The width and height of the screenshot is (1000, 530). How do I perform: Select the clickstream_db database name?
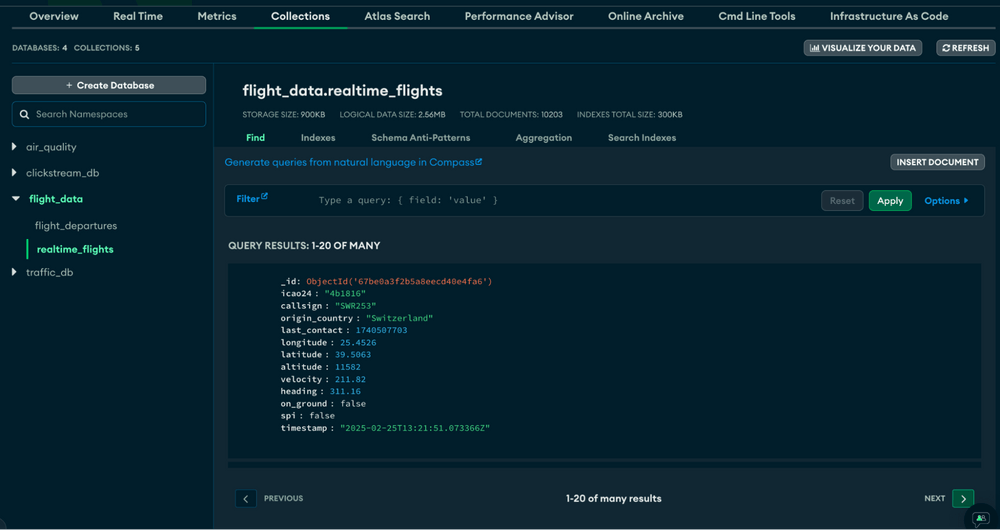(x=62, y=173)
